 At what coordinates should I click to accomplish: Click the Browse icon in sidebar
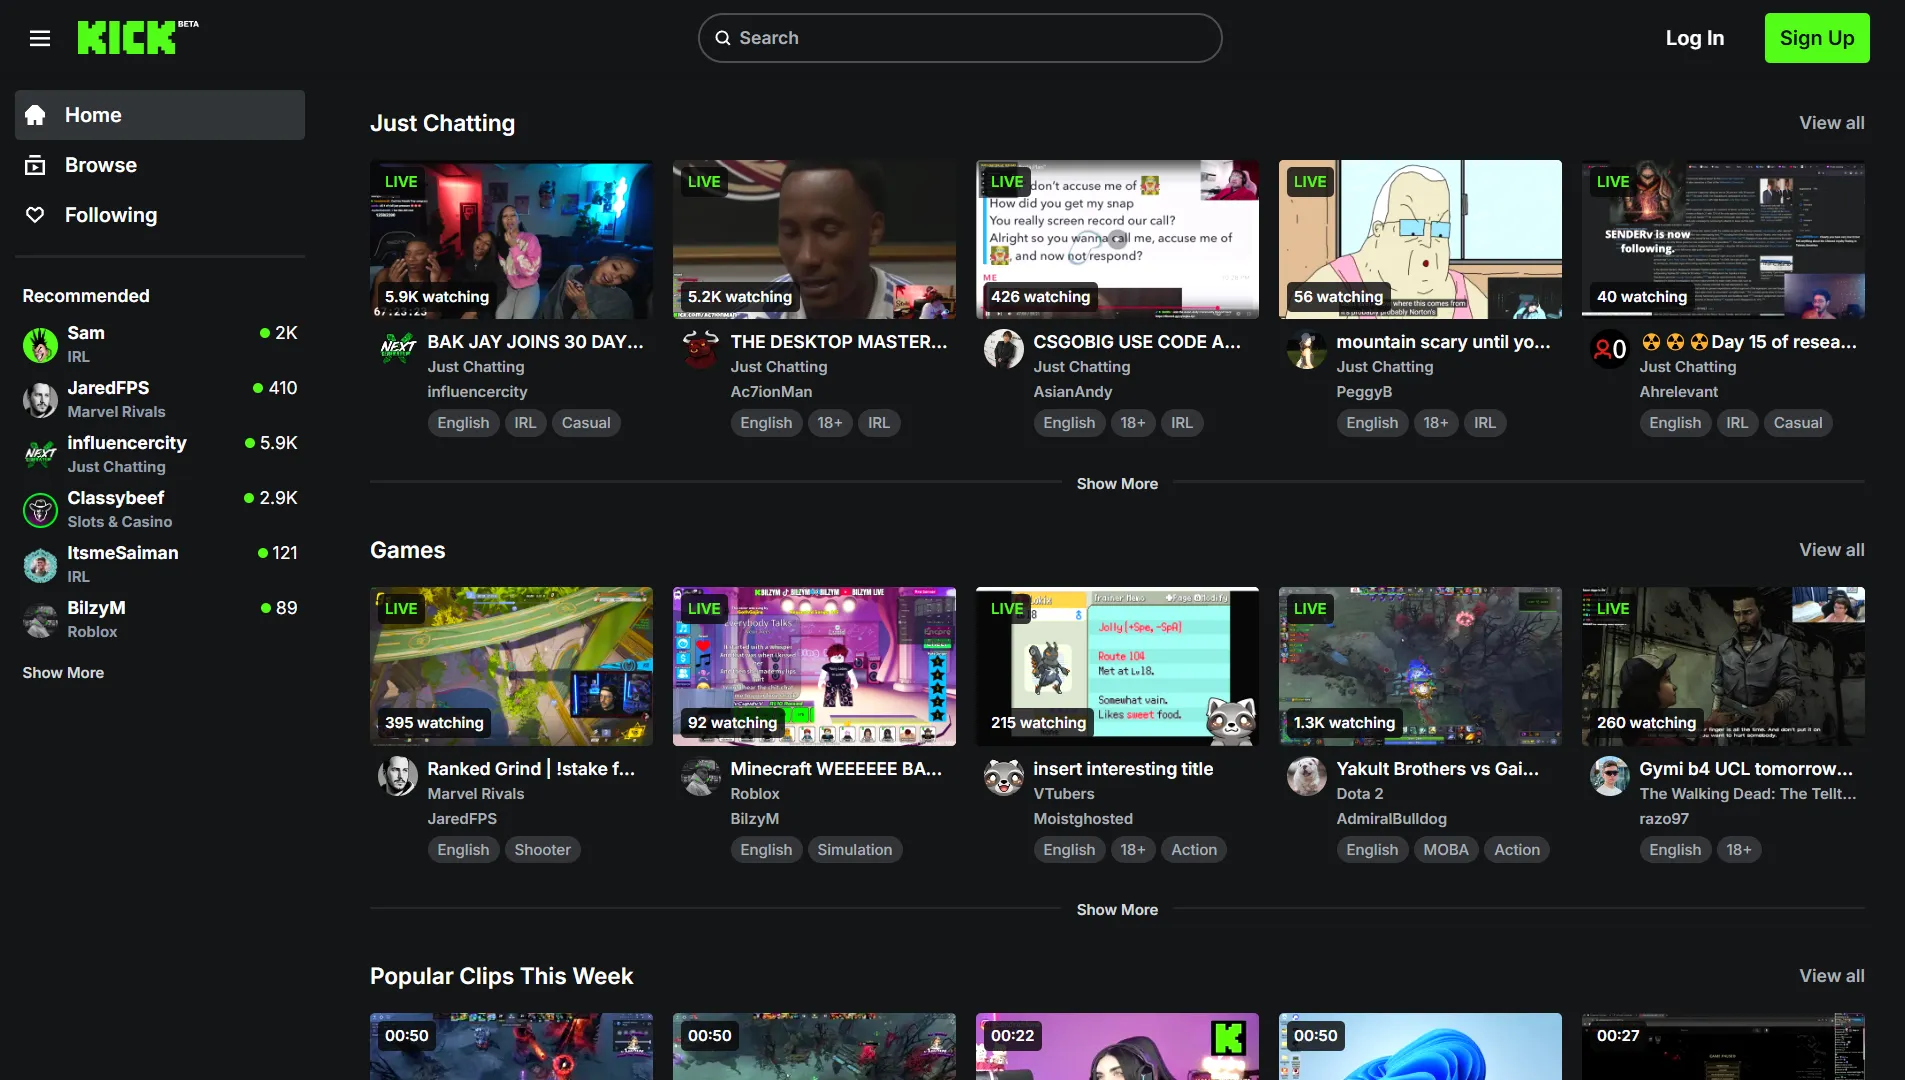pos(35,165)
